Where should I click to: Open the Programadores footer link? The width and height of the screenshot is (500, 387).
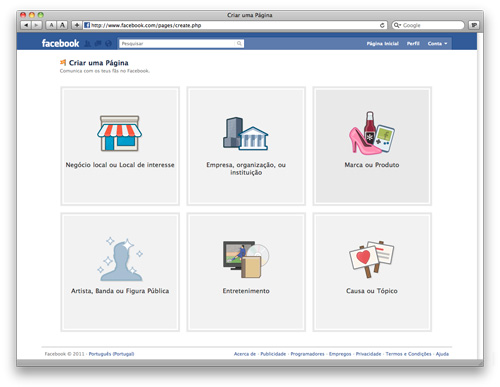coord(307,354)
